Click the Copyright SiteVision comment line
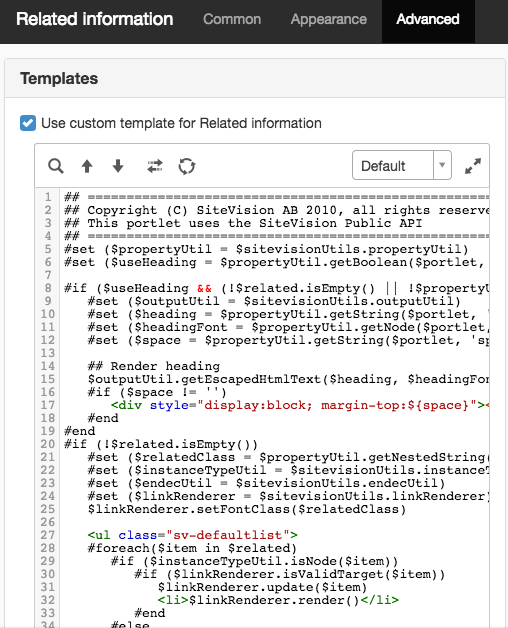Viewport: 508px width, 628px height. click(276, 210)
